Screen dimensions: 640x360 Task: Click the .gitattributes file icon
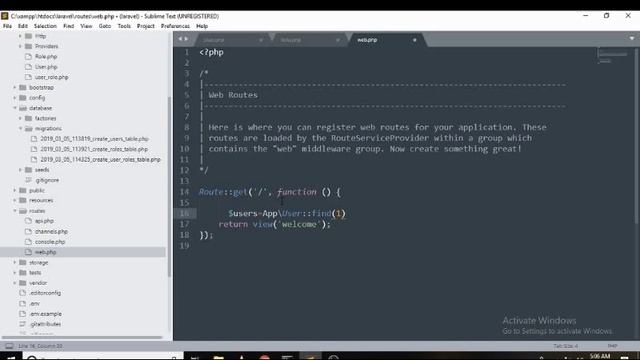[23, 324]
